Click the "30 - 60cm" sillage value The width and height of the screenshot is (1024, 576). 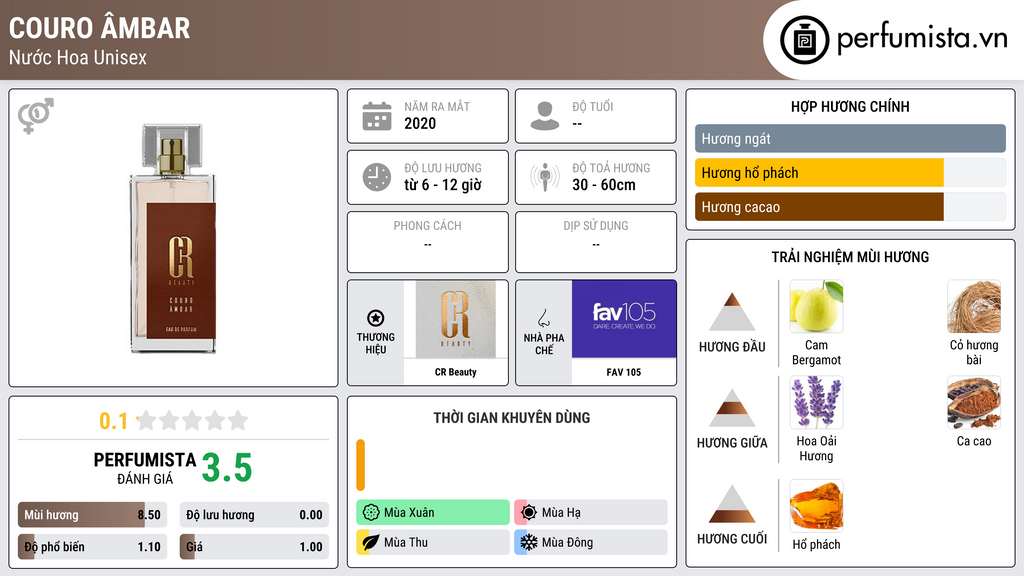coord(604,185)
